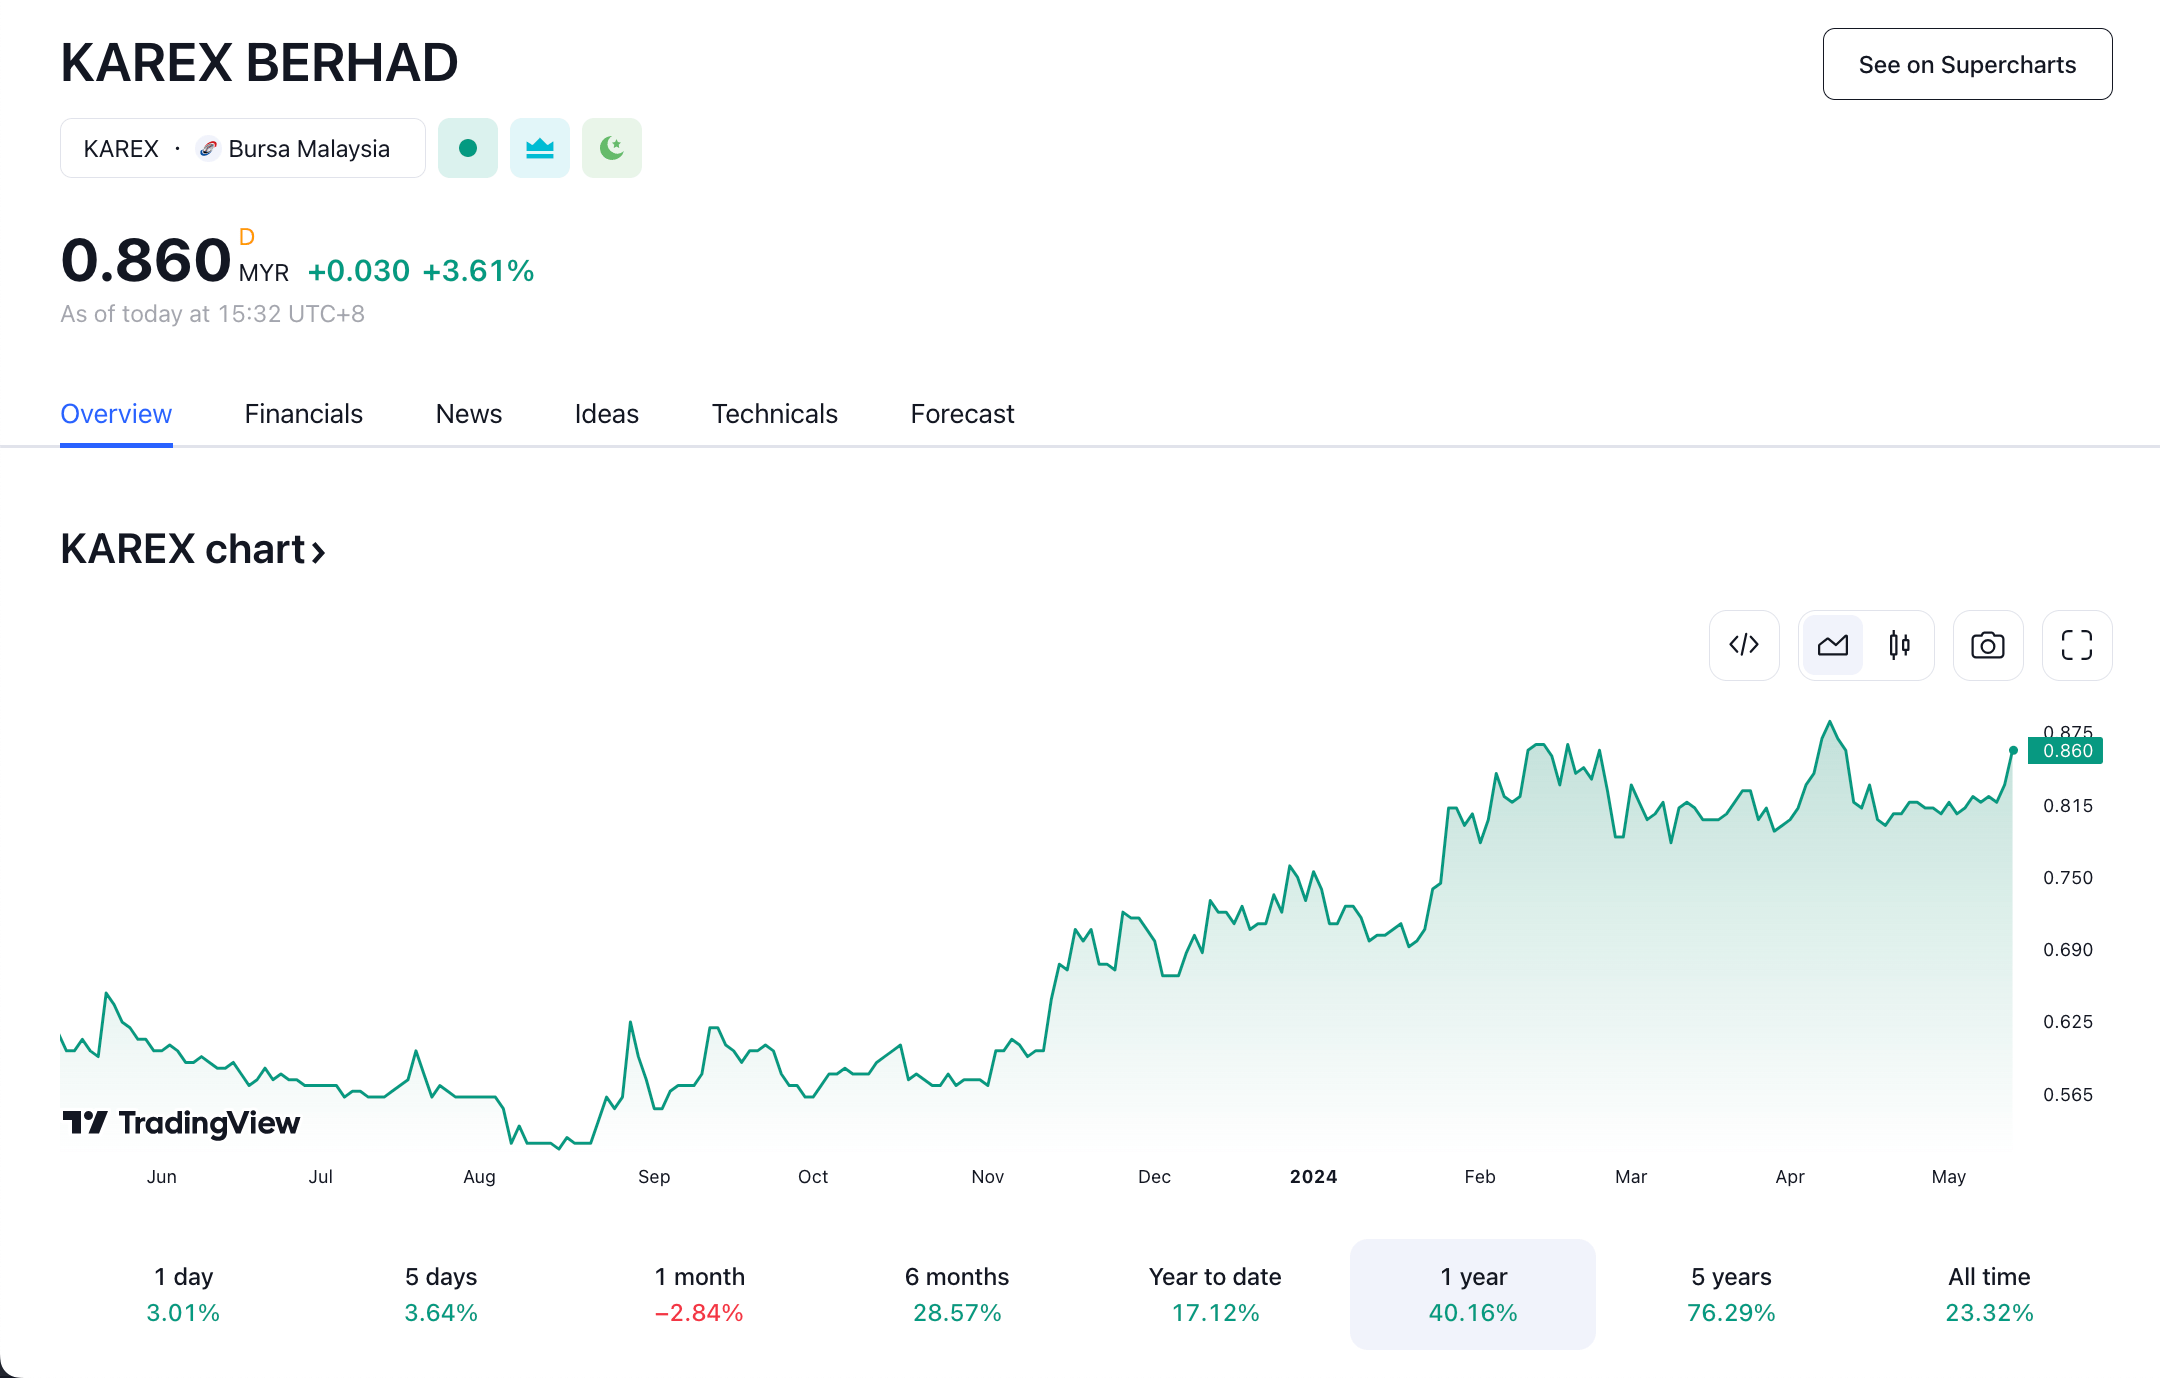
Task: Click the green market status dot badge
Action: pyautogui.click(x=467, y=148)
